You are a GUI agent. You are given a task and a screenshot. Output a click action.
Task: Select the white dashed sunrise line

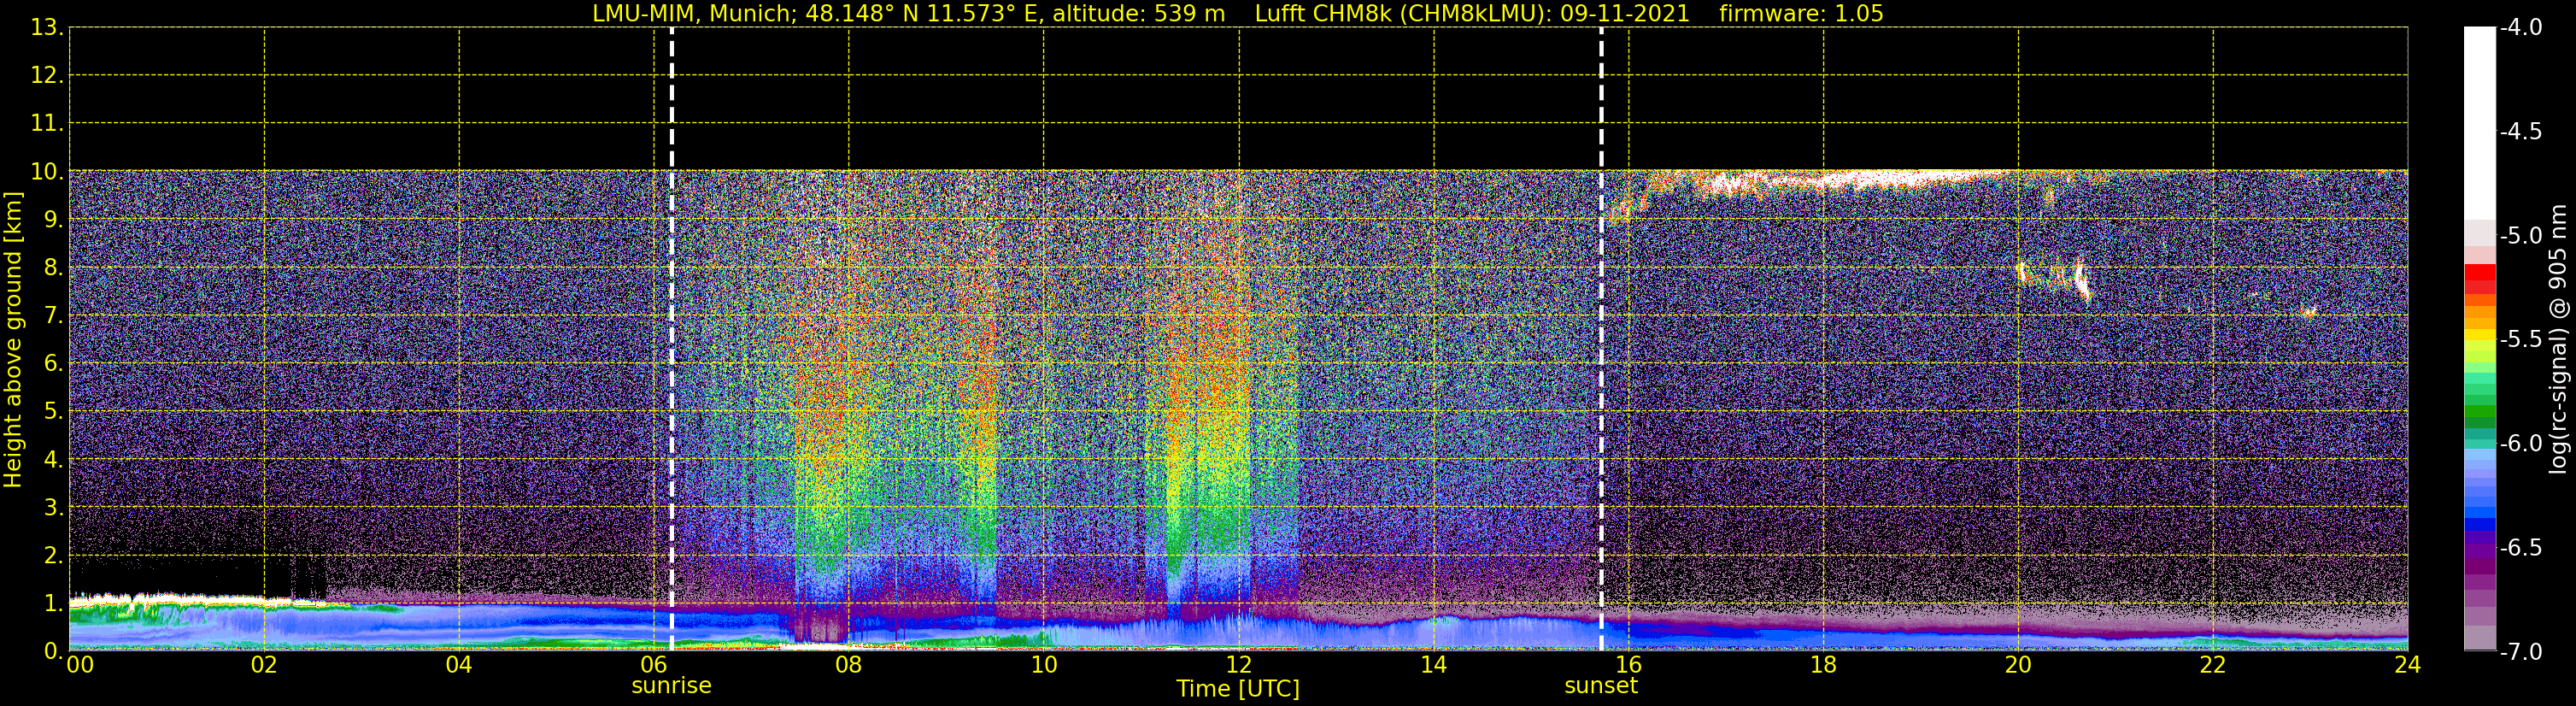671,339
